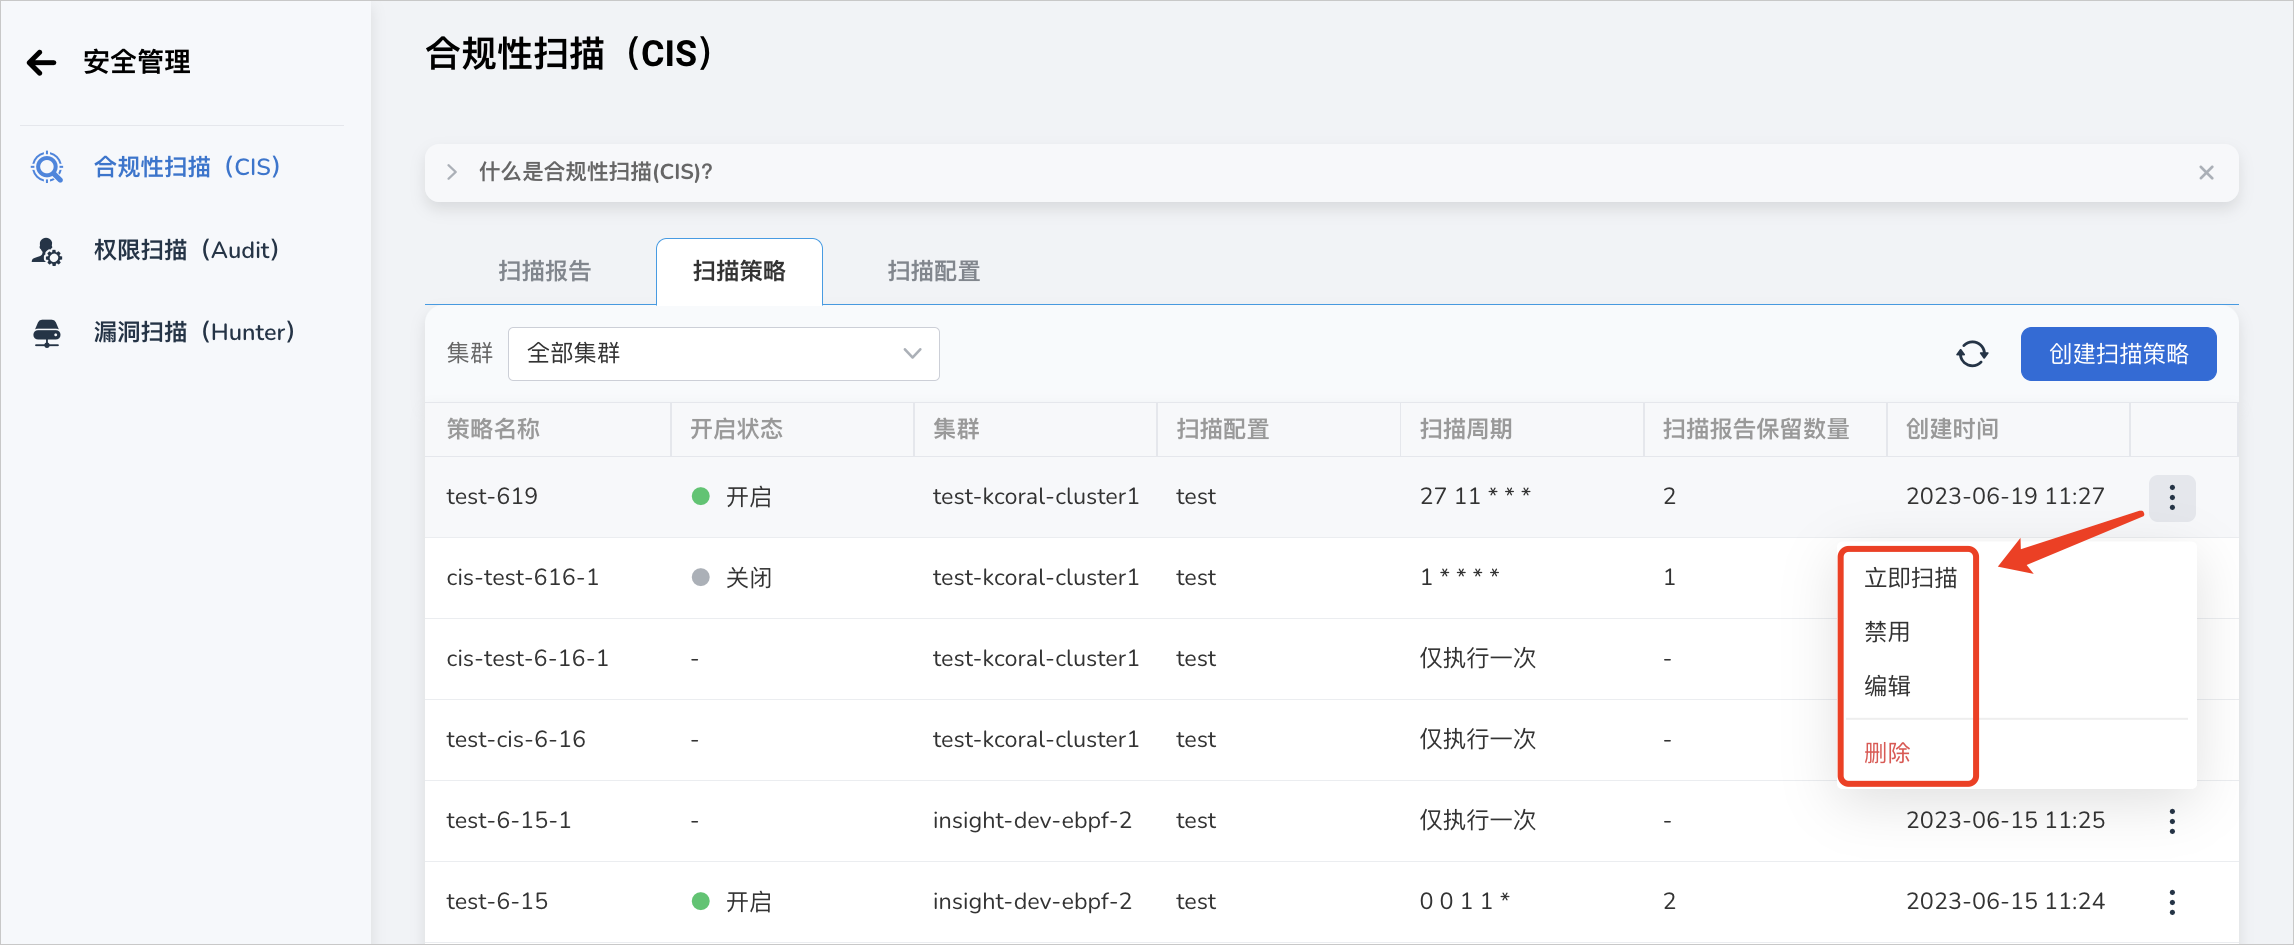
Task: Choose 编辑 from the context menu
Action: 1887,686
